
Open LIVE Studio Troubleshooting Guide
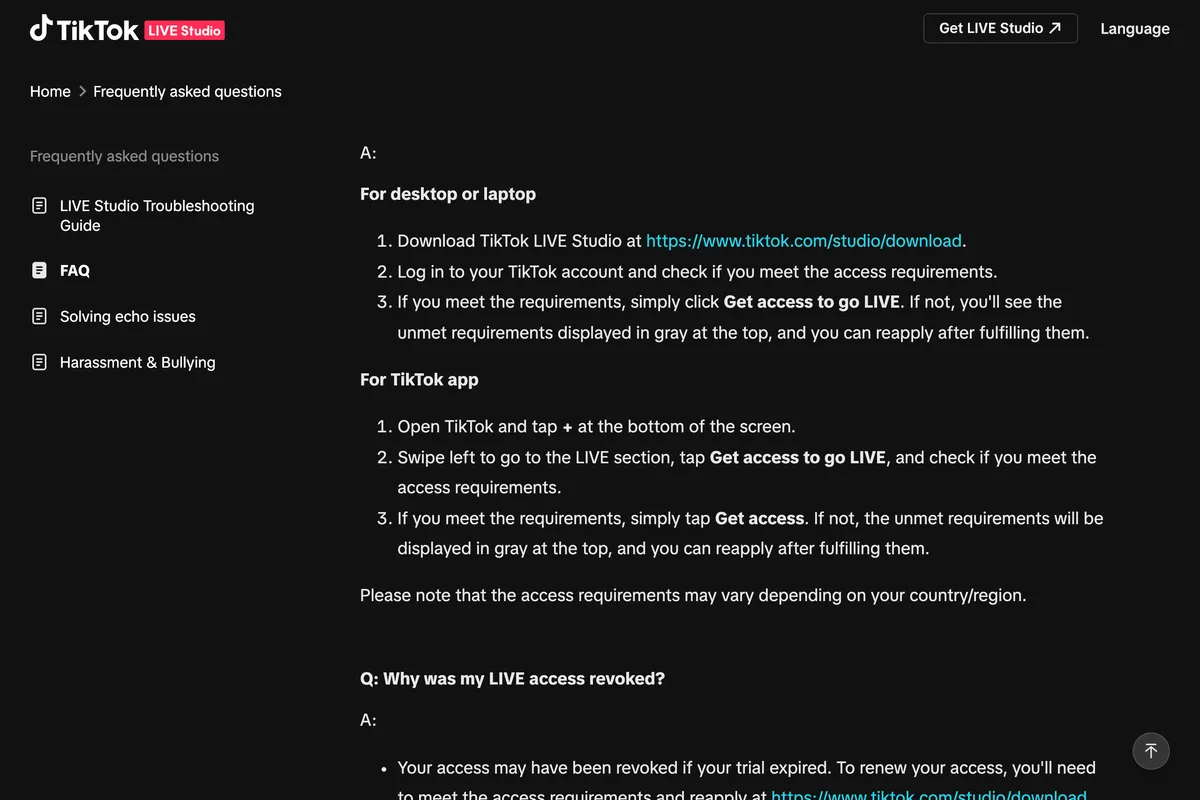[x=157, y=215]
